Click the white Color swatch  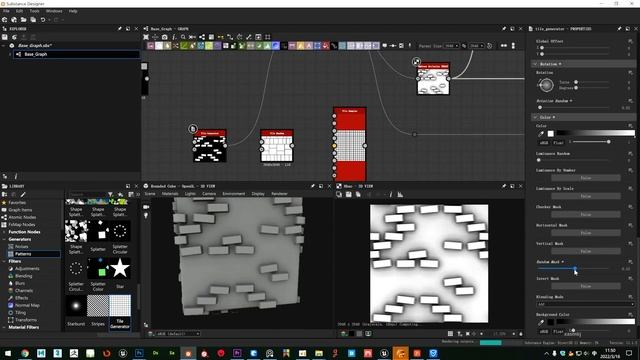[551, 133]
